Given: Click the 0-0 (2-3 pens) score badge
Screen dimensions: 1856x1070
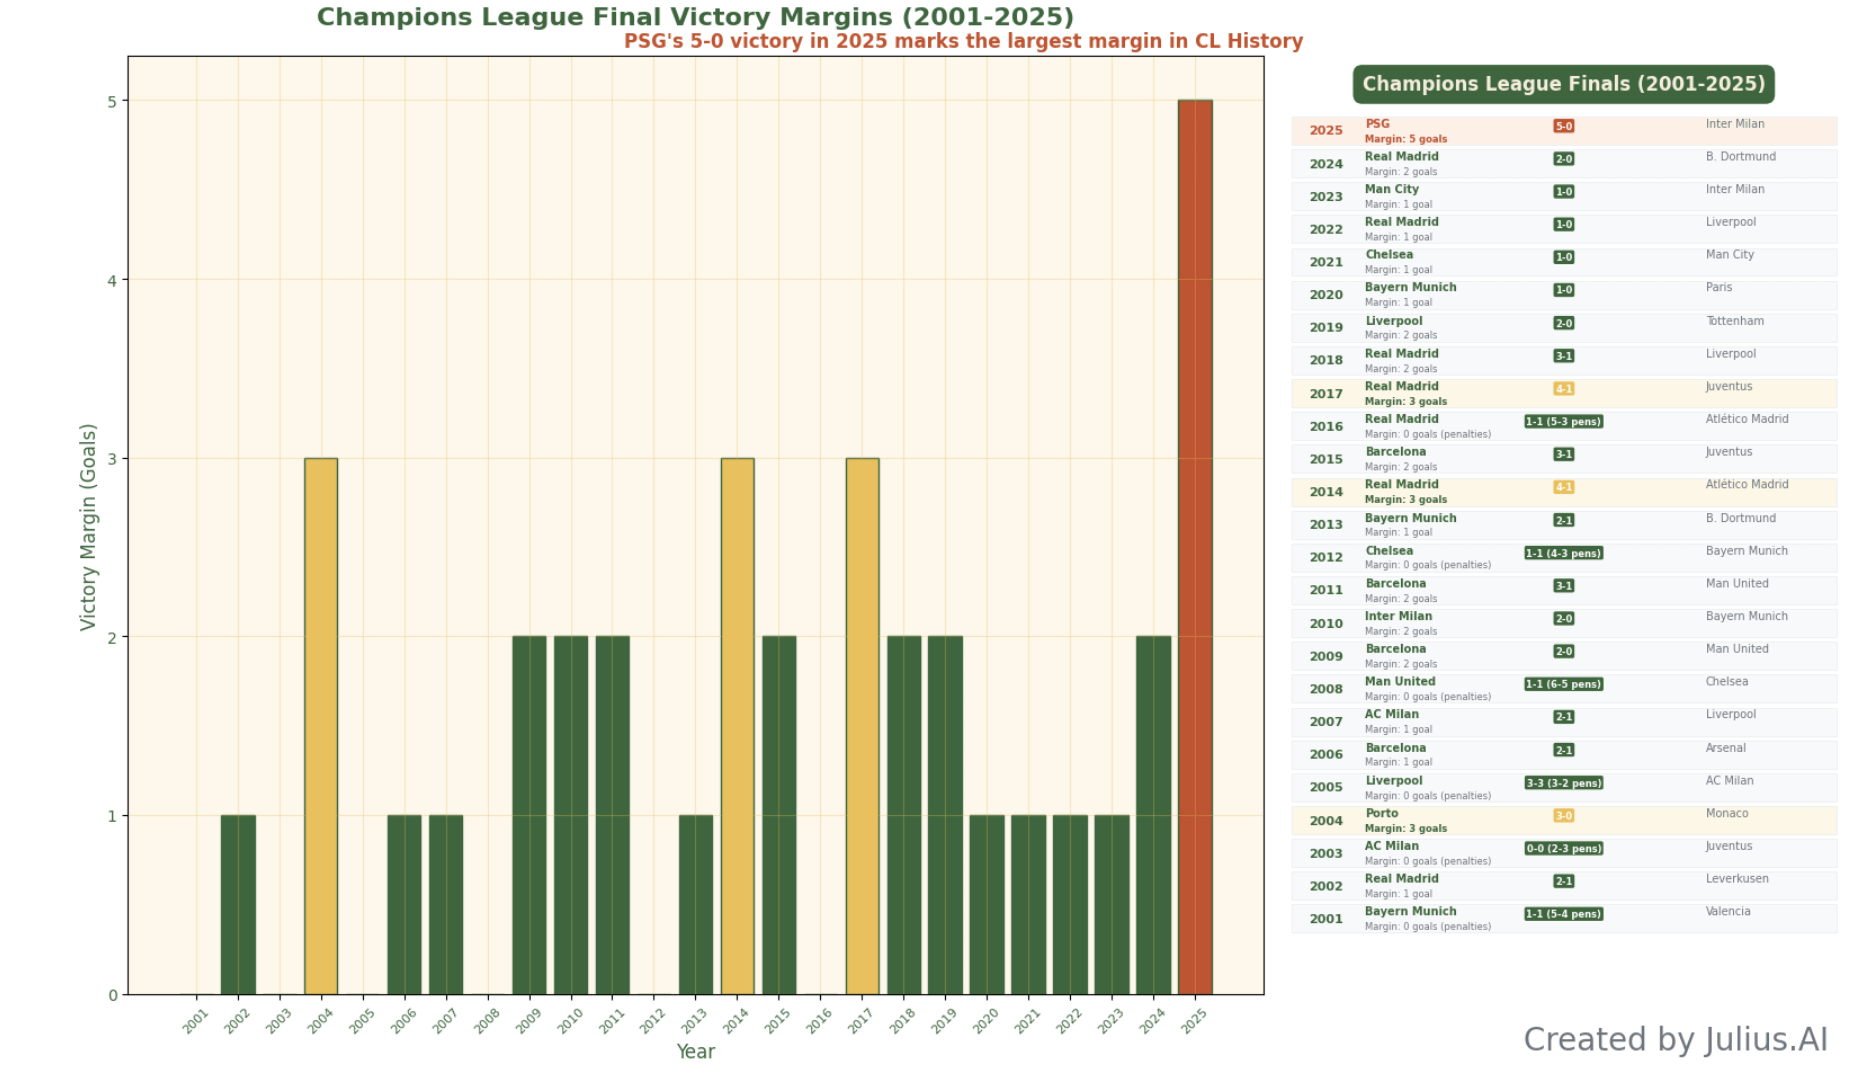Looking at the screenshot, I should [1563, 848].
